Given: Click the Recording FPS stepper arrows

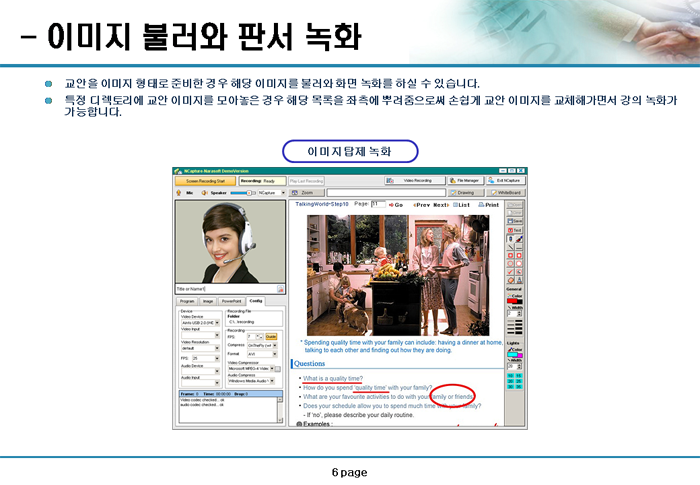Looking at the screenshot, I should 259,337.
